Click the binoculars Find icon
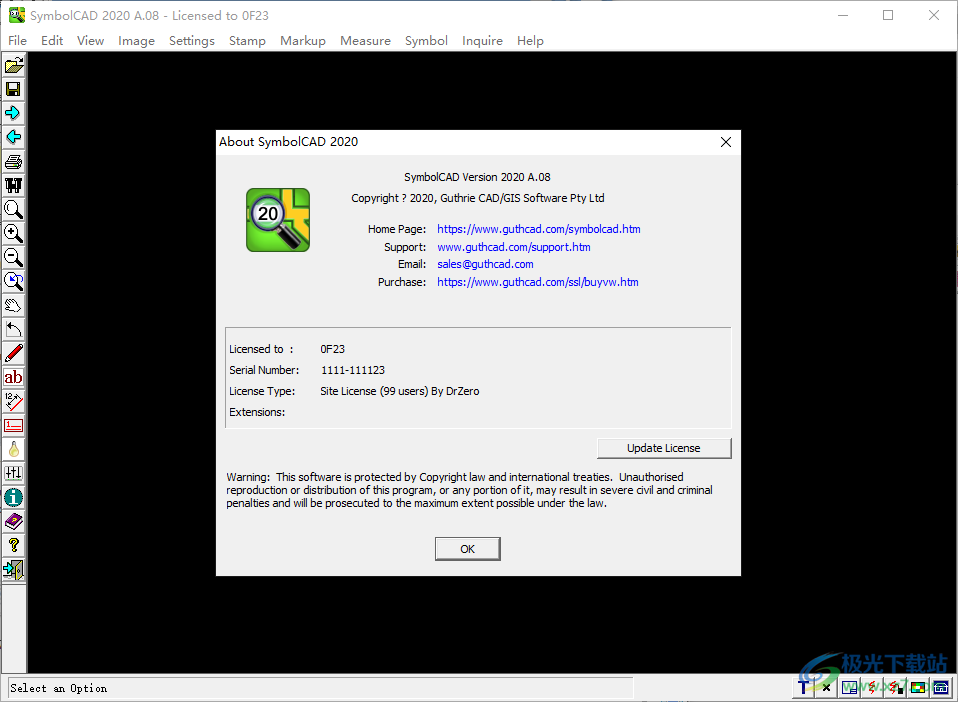958x702 pixels. tap(13, 185)
